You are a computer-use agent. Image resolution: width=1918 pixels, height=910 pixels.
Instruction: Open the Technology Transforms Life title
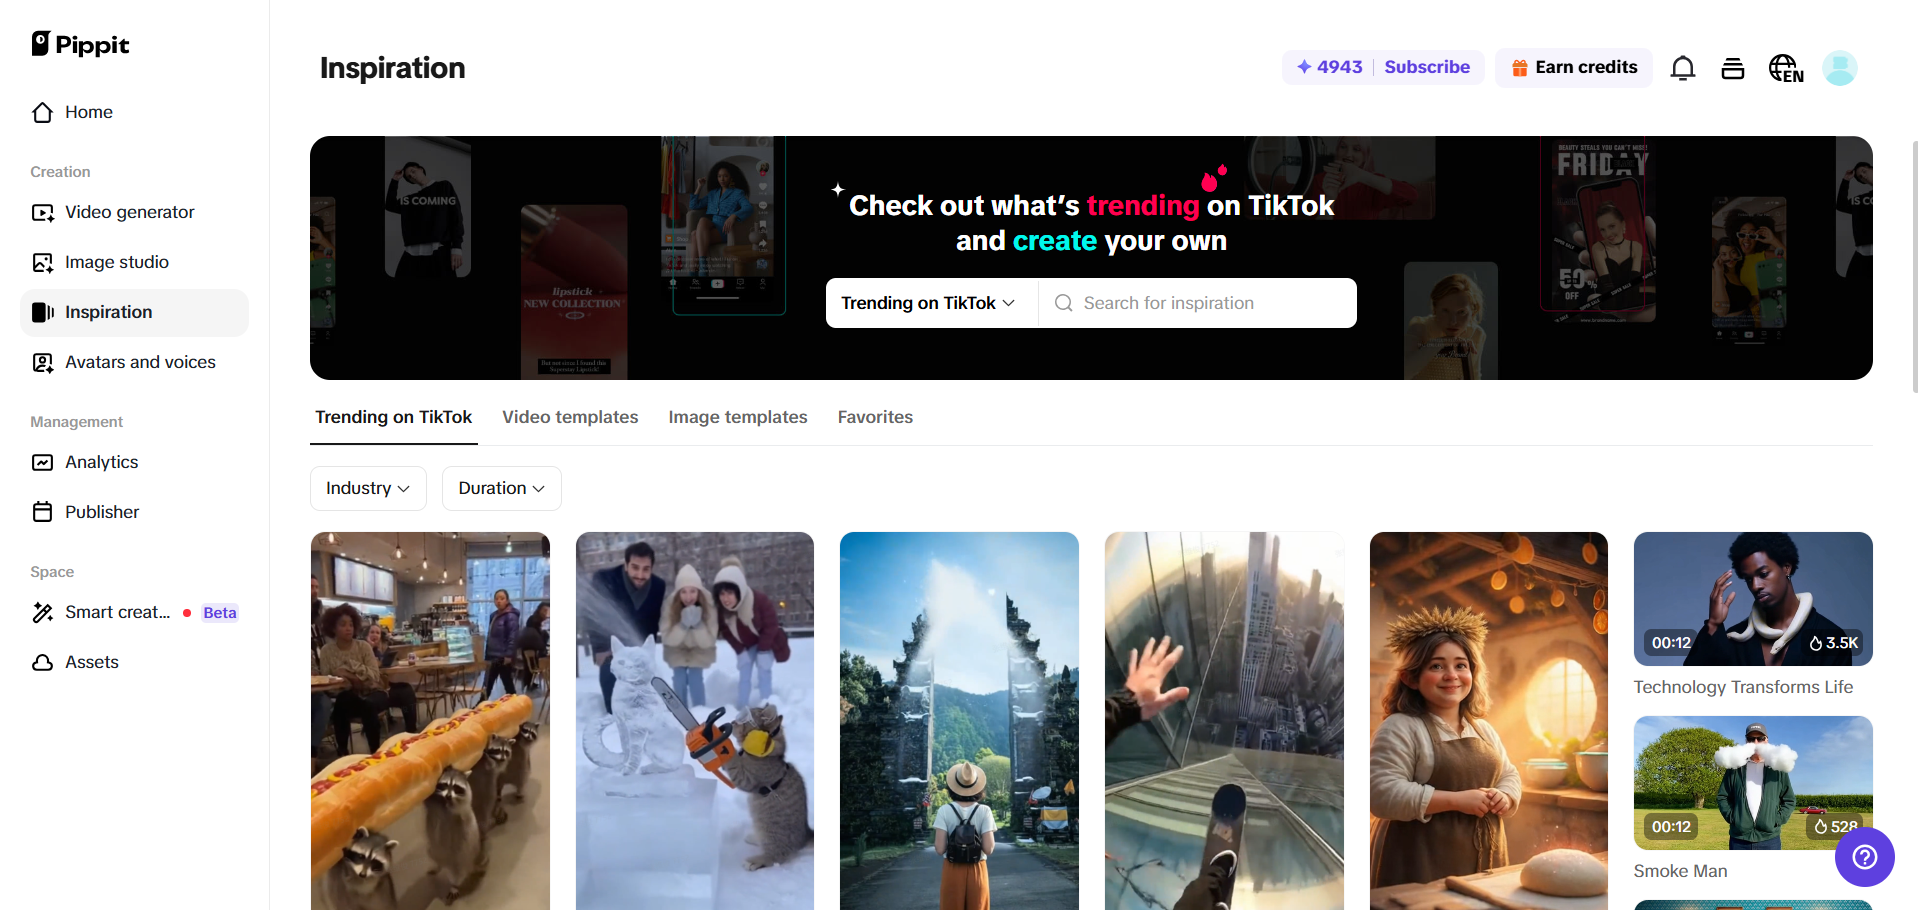tap(1743, 687)
